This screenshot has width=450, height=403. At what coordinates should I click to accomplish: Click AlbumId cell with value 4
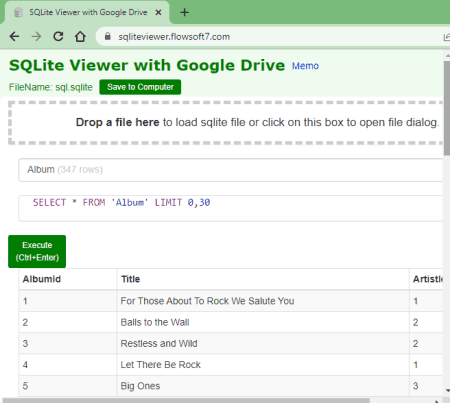pyautogui.click(x=68, y=365)
